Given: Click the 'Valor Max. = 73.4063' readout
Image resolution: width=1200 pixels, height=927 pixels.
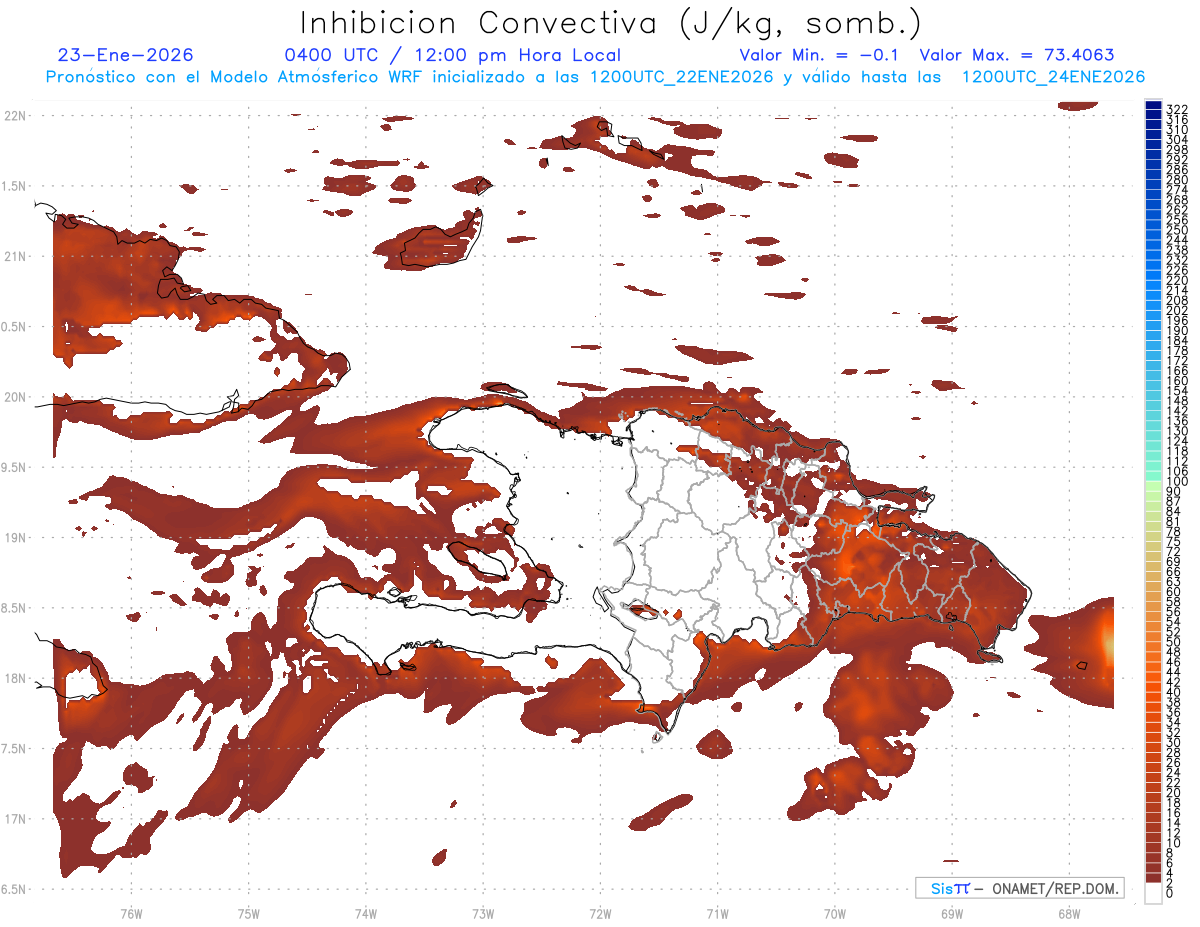Looking at the screenshot, I should 1017,55.
